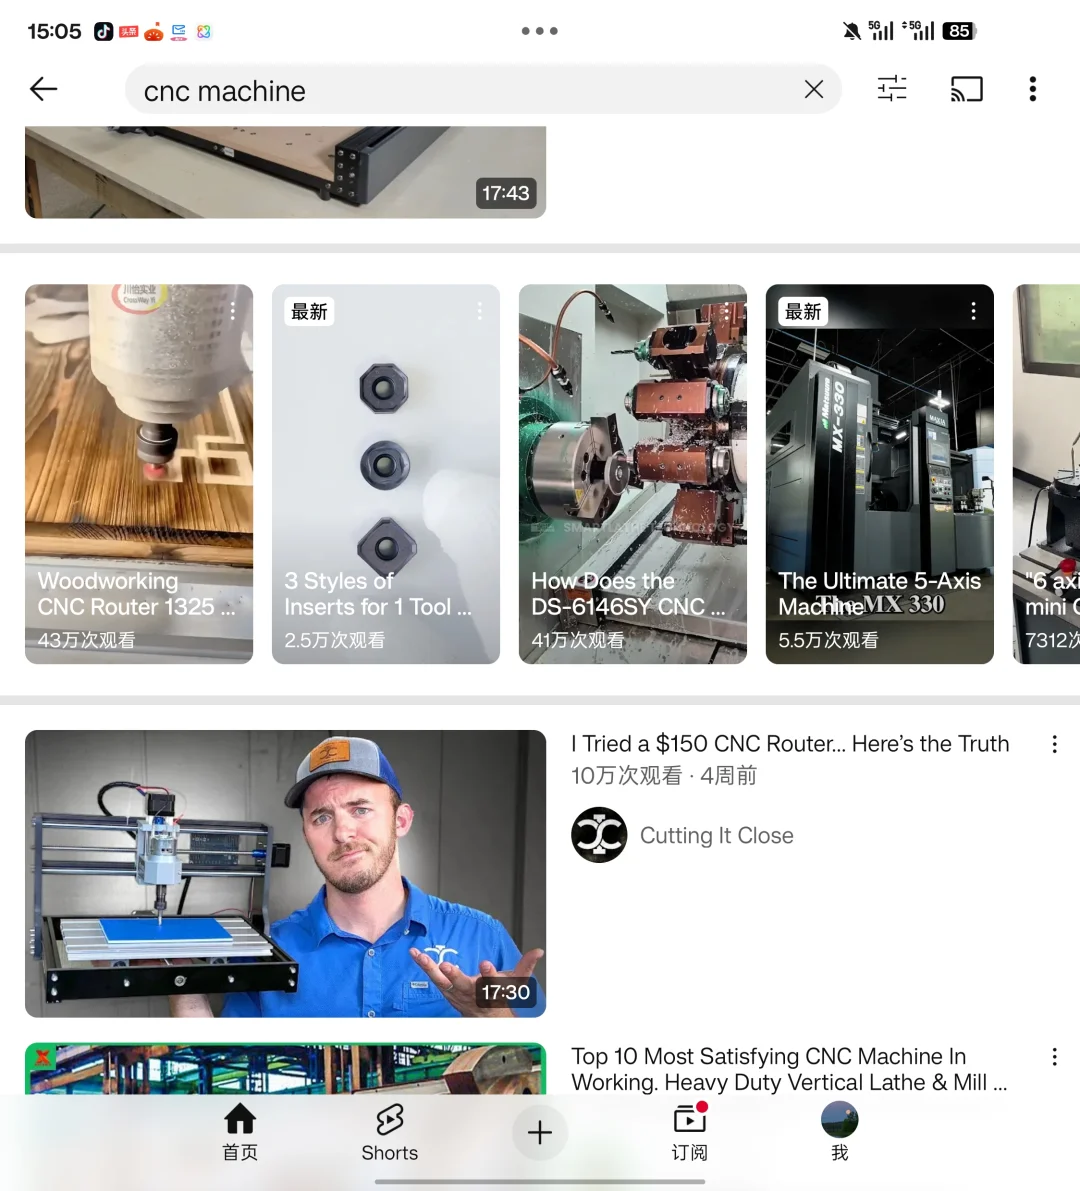
Task: Open the partially visible '6 axis mini' short
Action: [x=1047, y=474]
